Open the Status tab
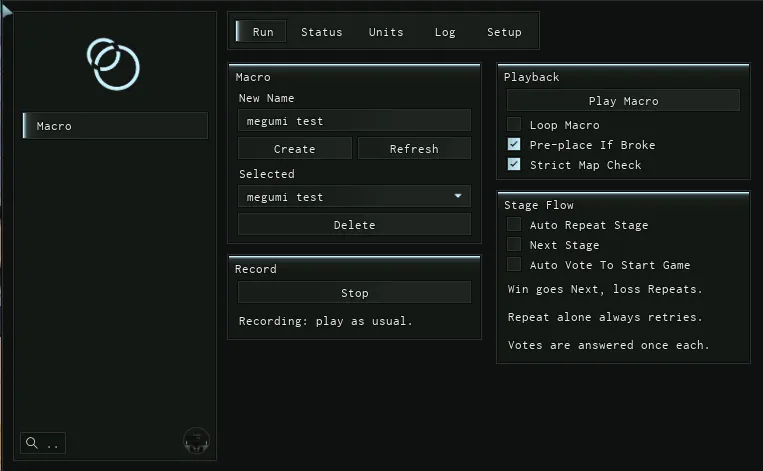 pyautogui.click(x=322, y=32)
